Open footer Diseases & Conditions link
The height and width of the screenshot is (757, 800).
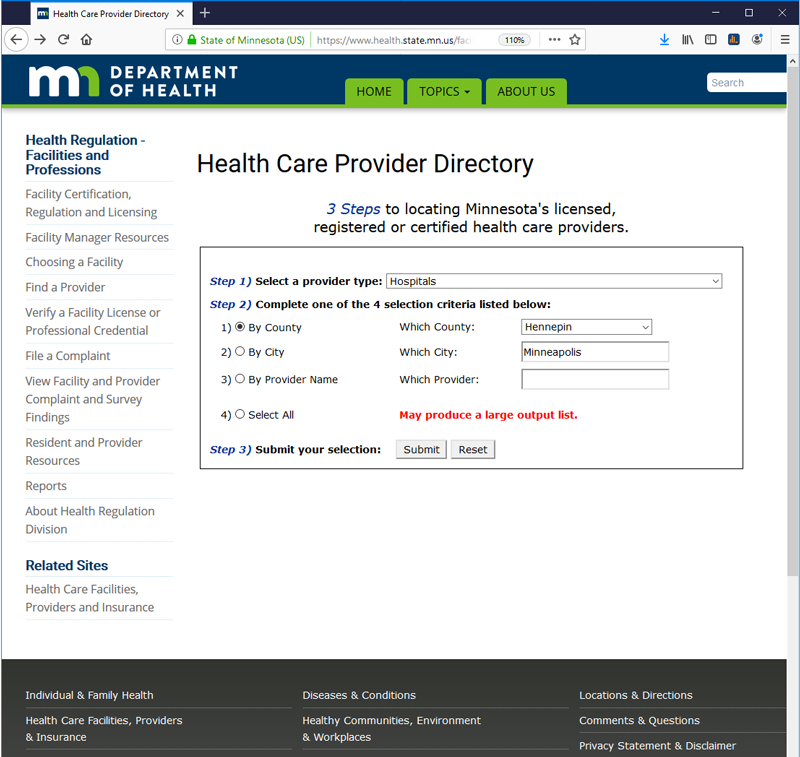(359, 695)
